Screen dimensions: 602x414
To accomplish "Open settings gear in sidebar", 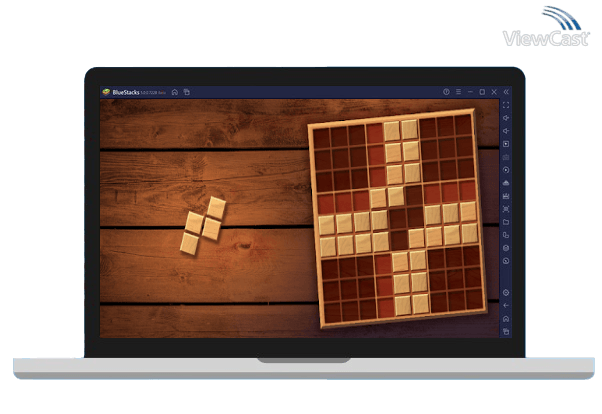I will point(506,293).
